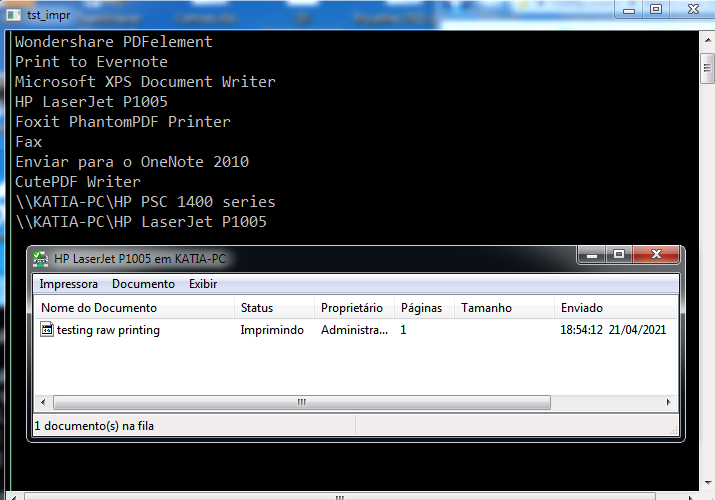715x500 pixels.
Task: Maximize the HP LaserJet P1005 queue window
Action: click(x=619, y=255)
